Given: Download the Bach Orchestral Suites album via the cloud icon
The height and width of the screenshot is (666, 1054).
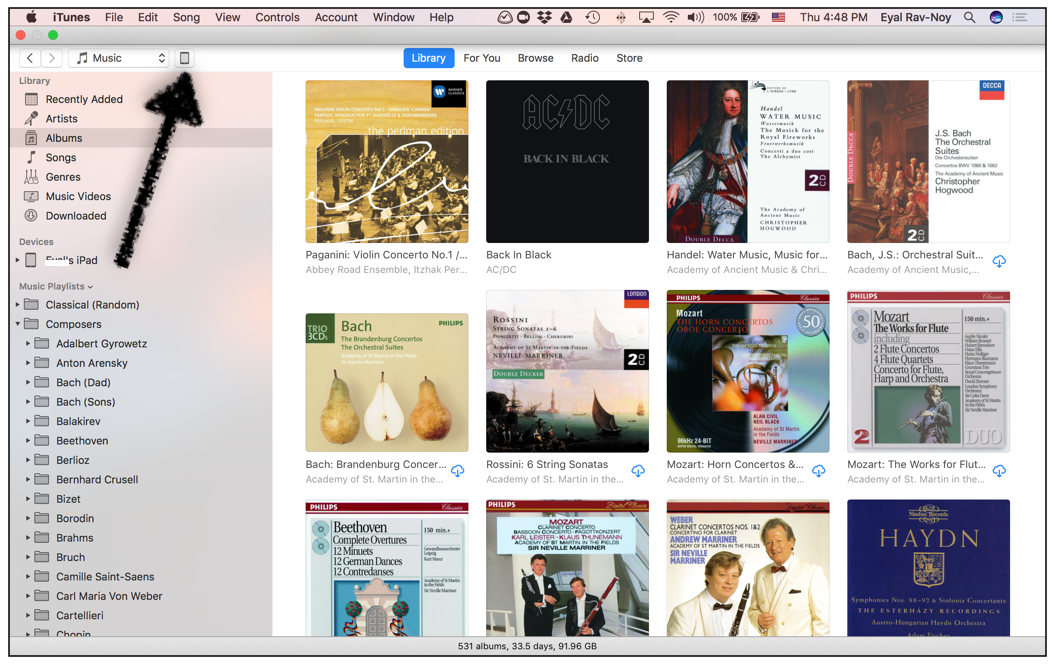Looking at the screenshot, I should pos(999,261).
